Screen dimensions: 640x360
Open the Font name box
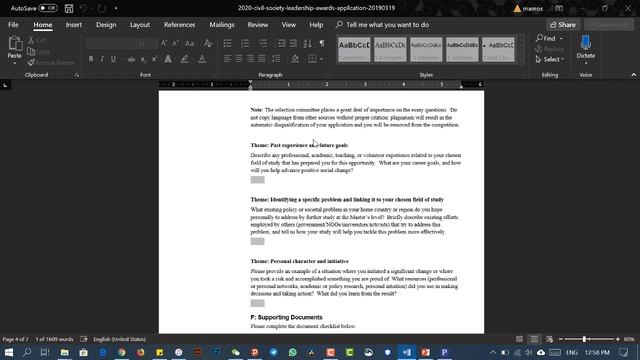point(110,43)
